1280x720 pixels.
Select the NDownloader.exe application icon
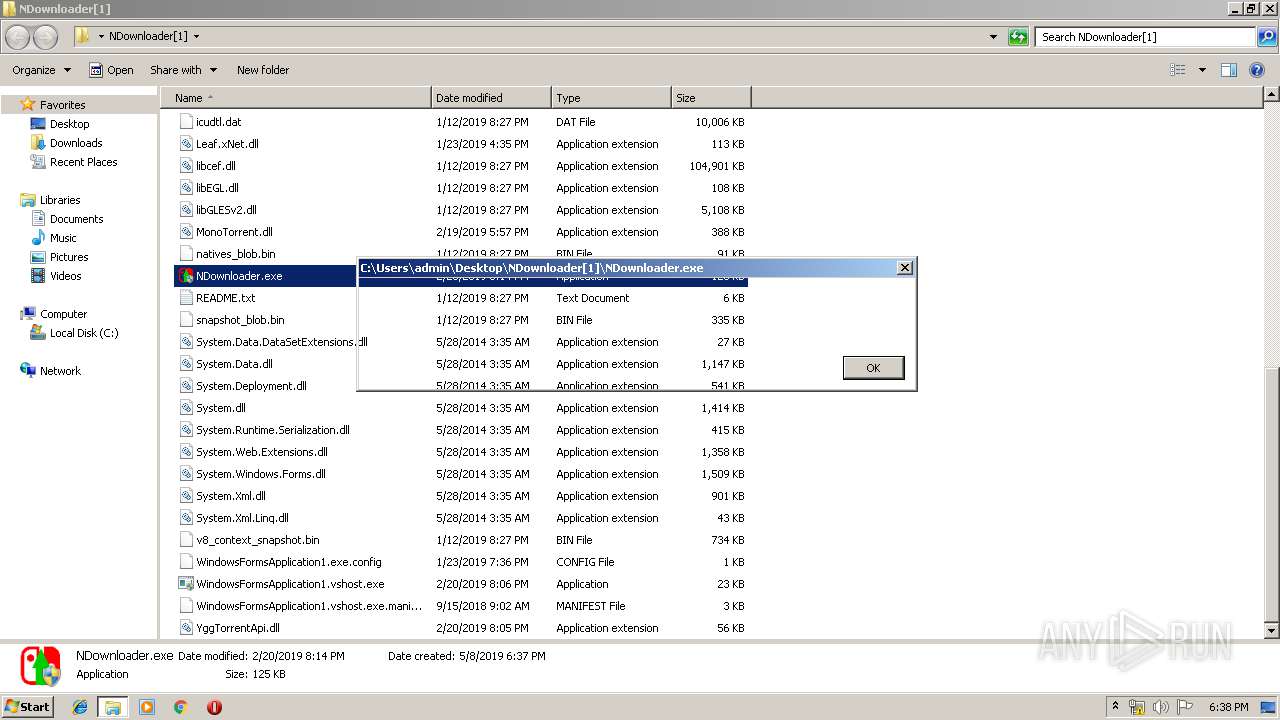point(185,276)
